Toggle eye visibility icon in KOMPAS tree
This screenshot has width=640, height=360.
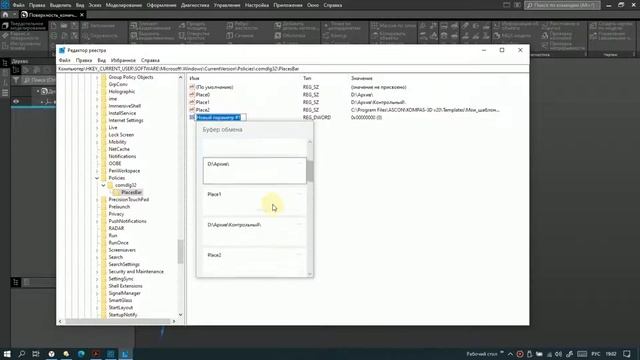click(x=16, y=101)
